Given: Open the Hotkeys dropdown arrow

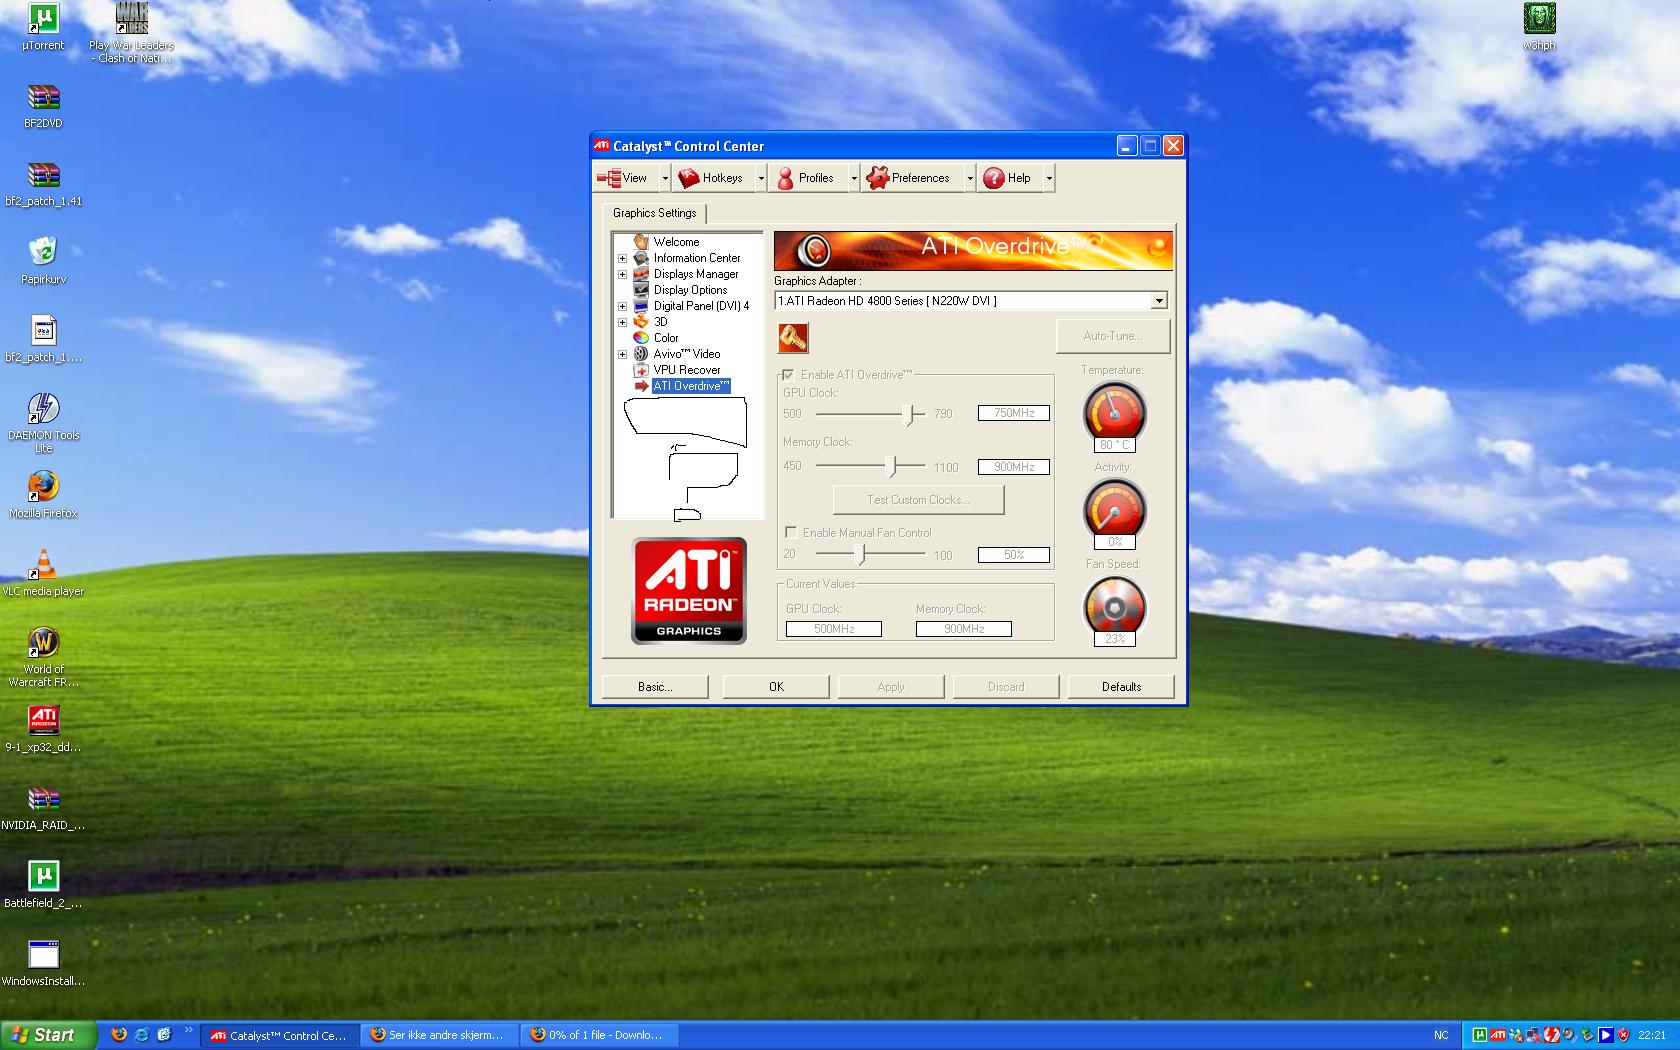Looking at the screenshot, I should click(x=761, y=178).
